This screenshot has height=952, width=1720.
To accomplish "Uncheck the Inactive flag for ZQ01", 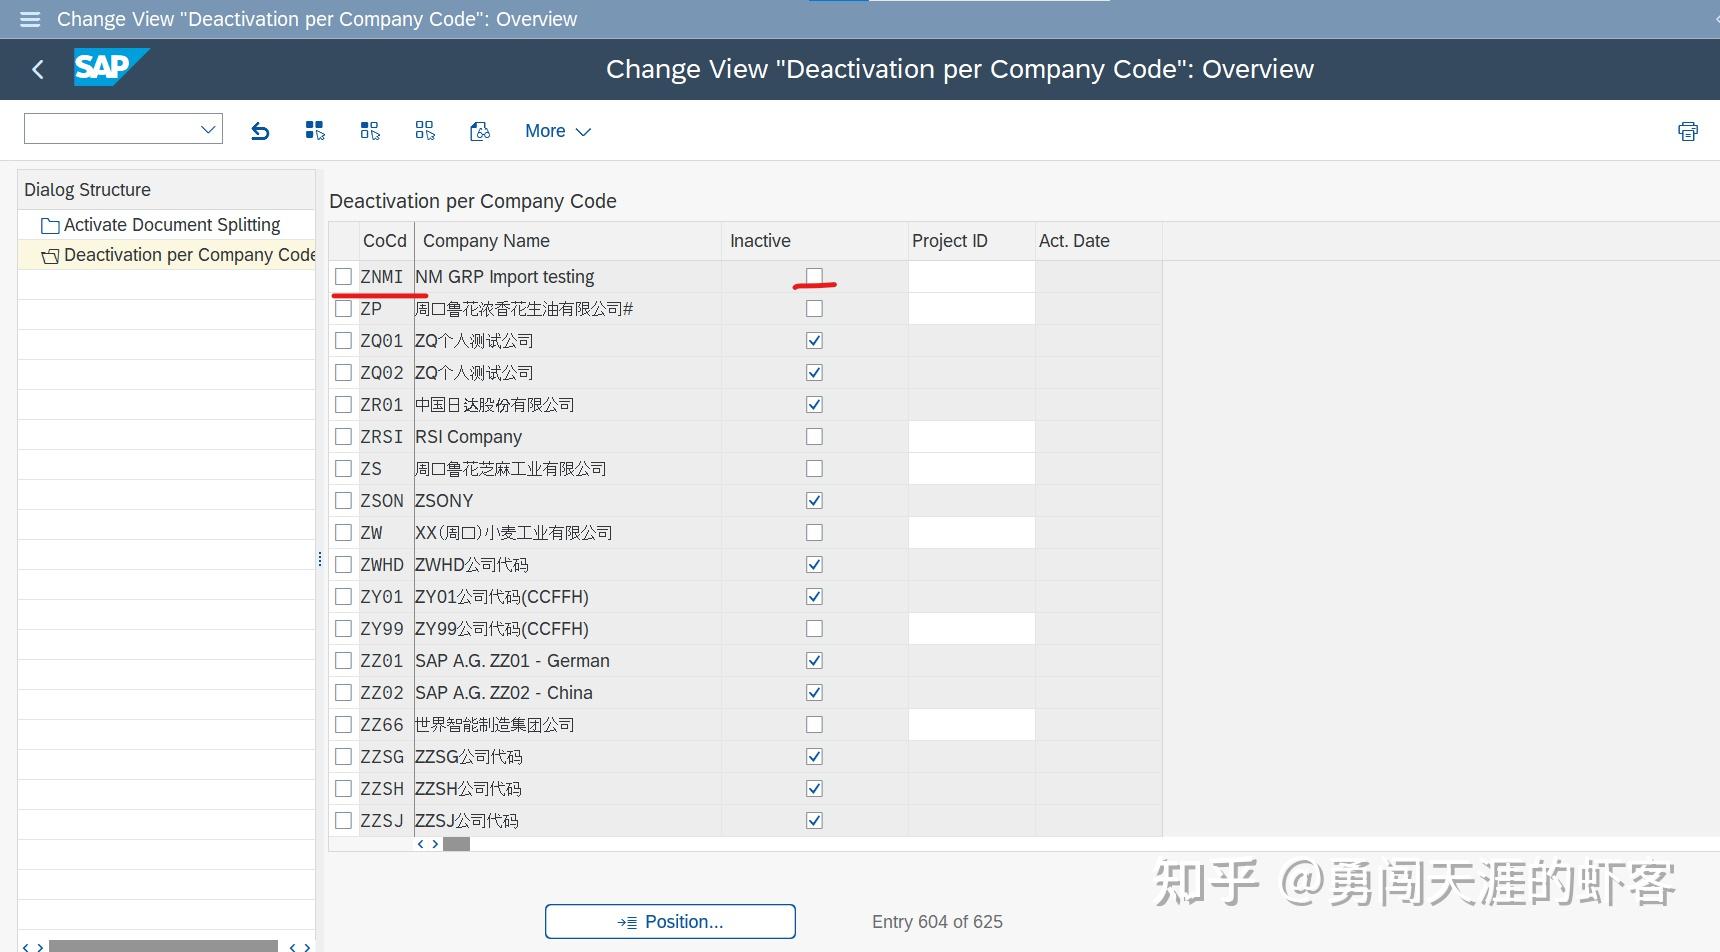I will [x=814, y=340].
